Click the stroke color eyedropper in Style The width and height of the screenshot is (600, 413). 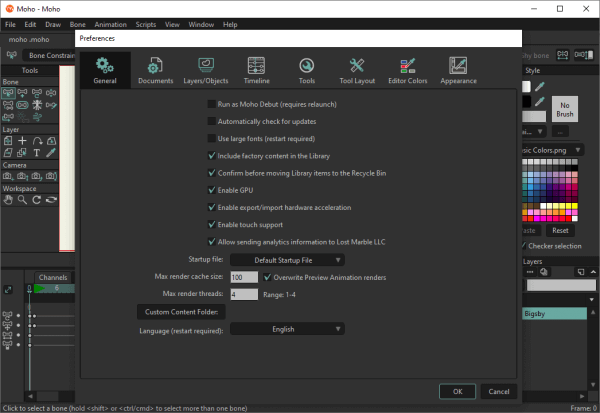point(540,101)
